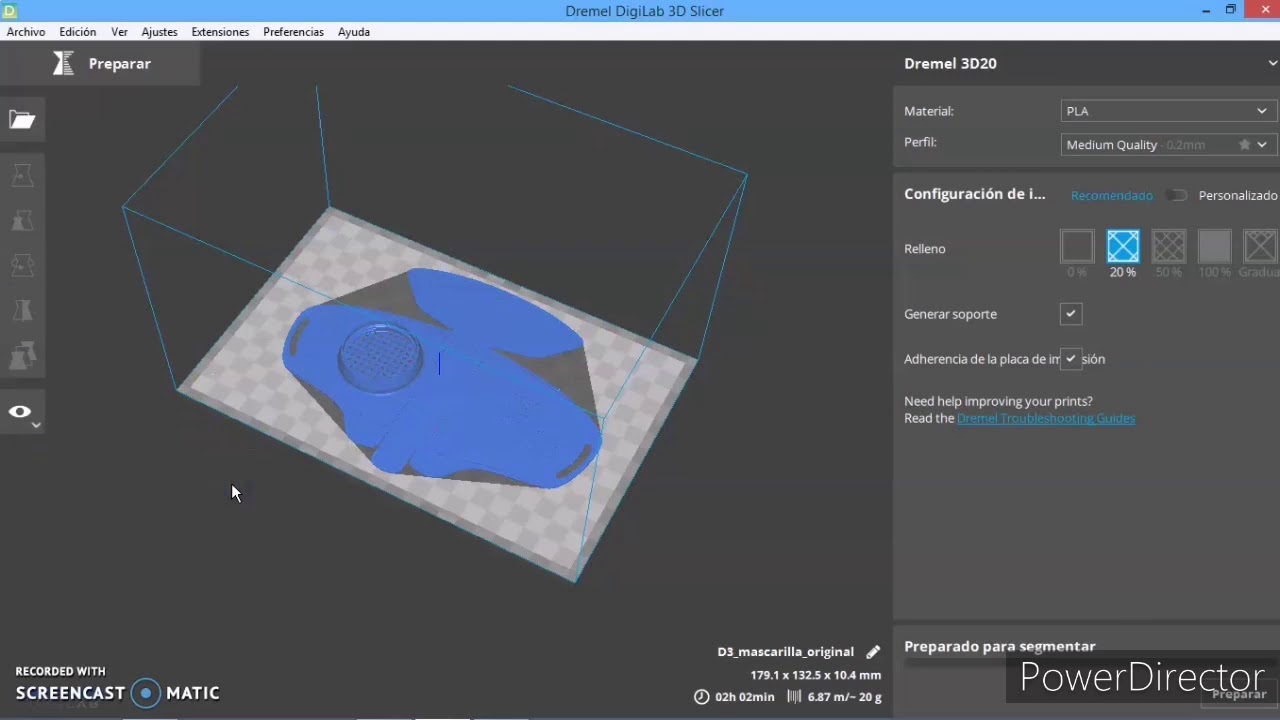Screen dimensions: 1280x720
Task: Click the 6.87 m/~ 20 g filament estimate
Action: (844, 697)
